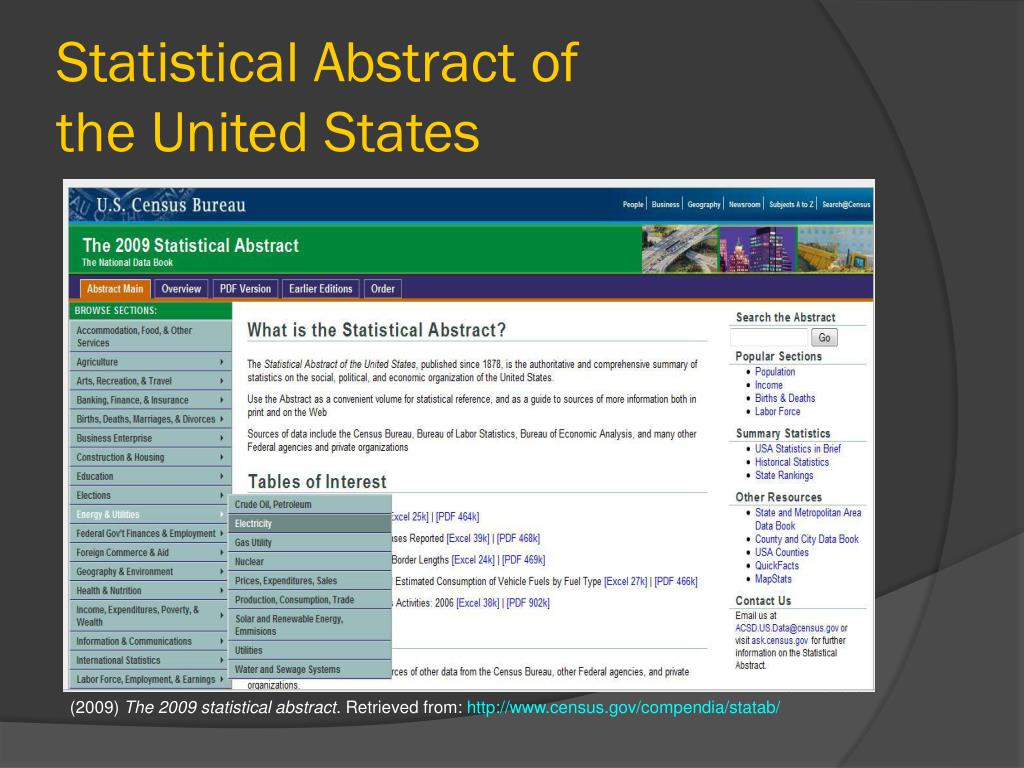Open the Income popular section link
This screenshot has width=1024, height=768.
[x=769, y=385]
